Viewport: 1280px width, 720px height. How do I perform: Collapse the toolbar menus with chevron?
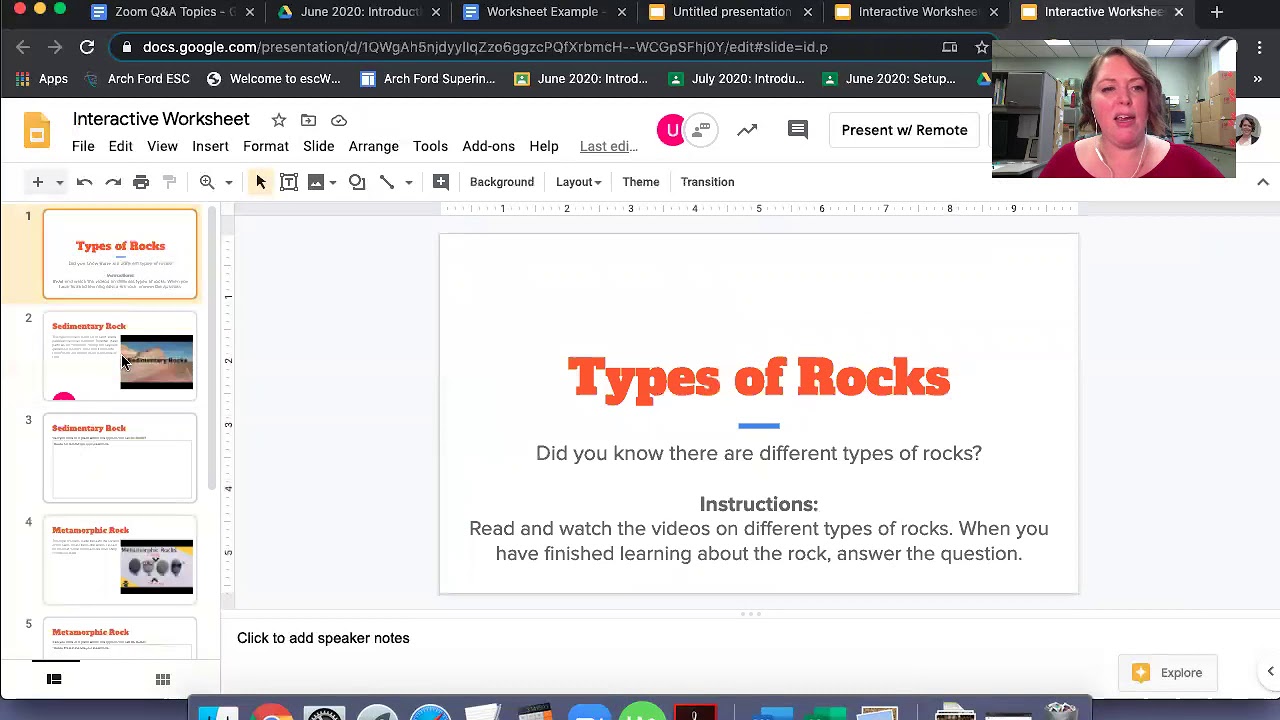pyautogui.click(x=1263, y=182)
